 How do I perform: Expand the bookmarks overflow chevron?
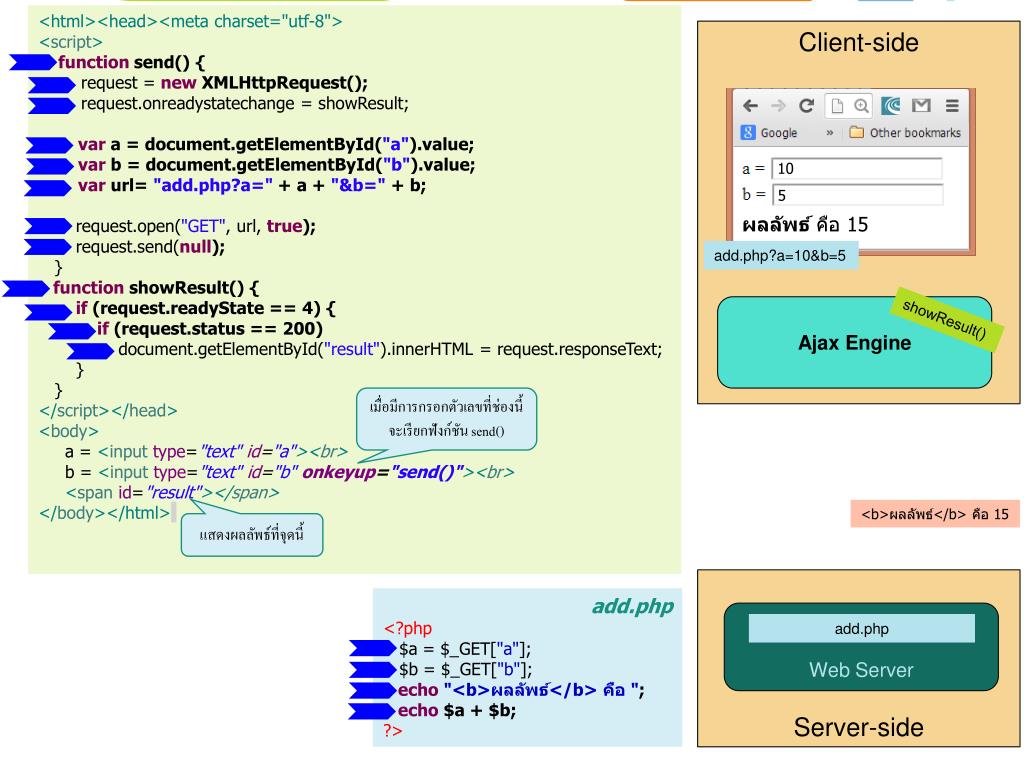(x=829, y=133)
